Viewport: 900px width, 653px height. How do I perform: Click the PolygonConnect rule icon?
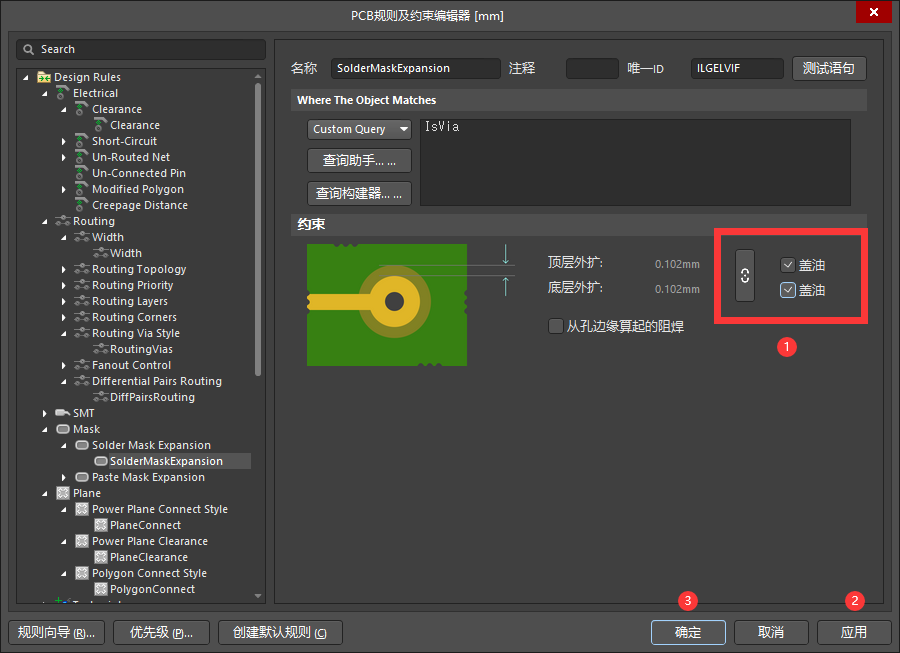tap(101, 589)
